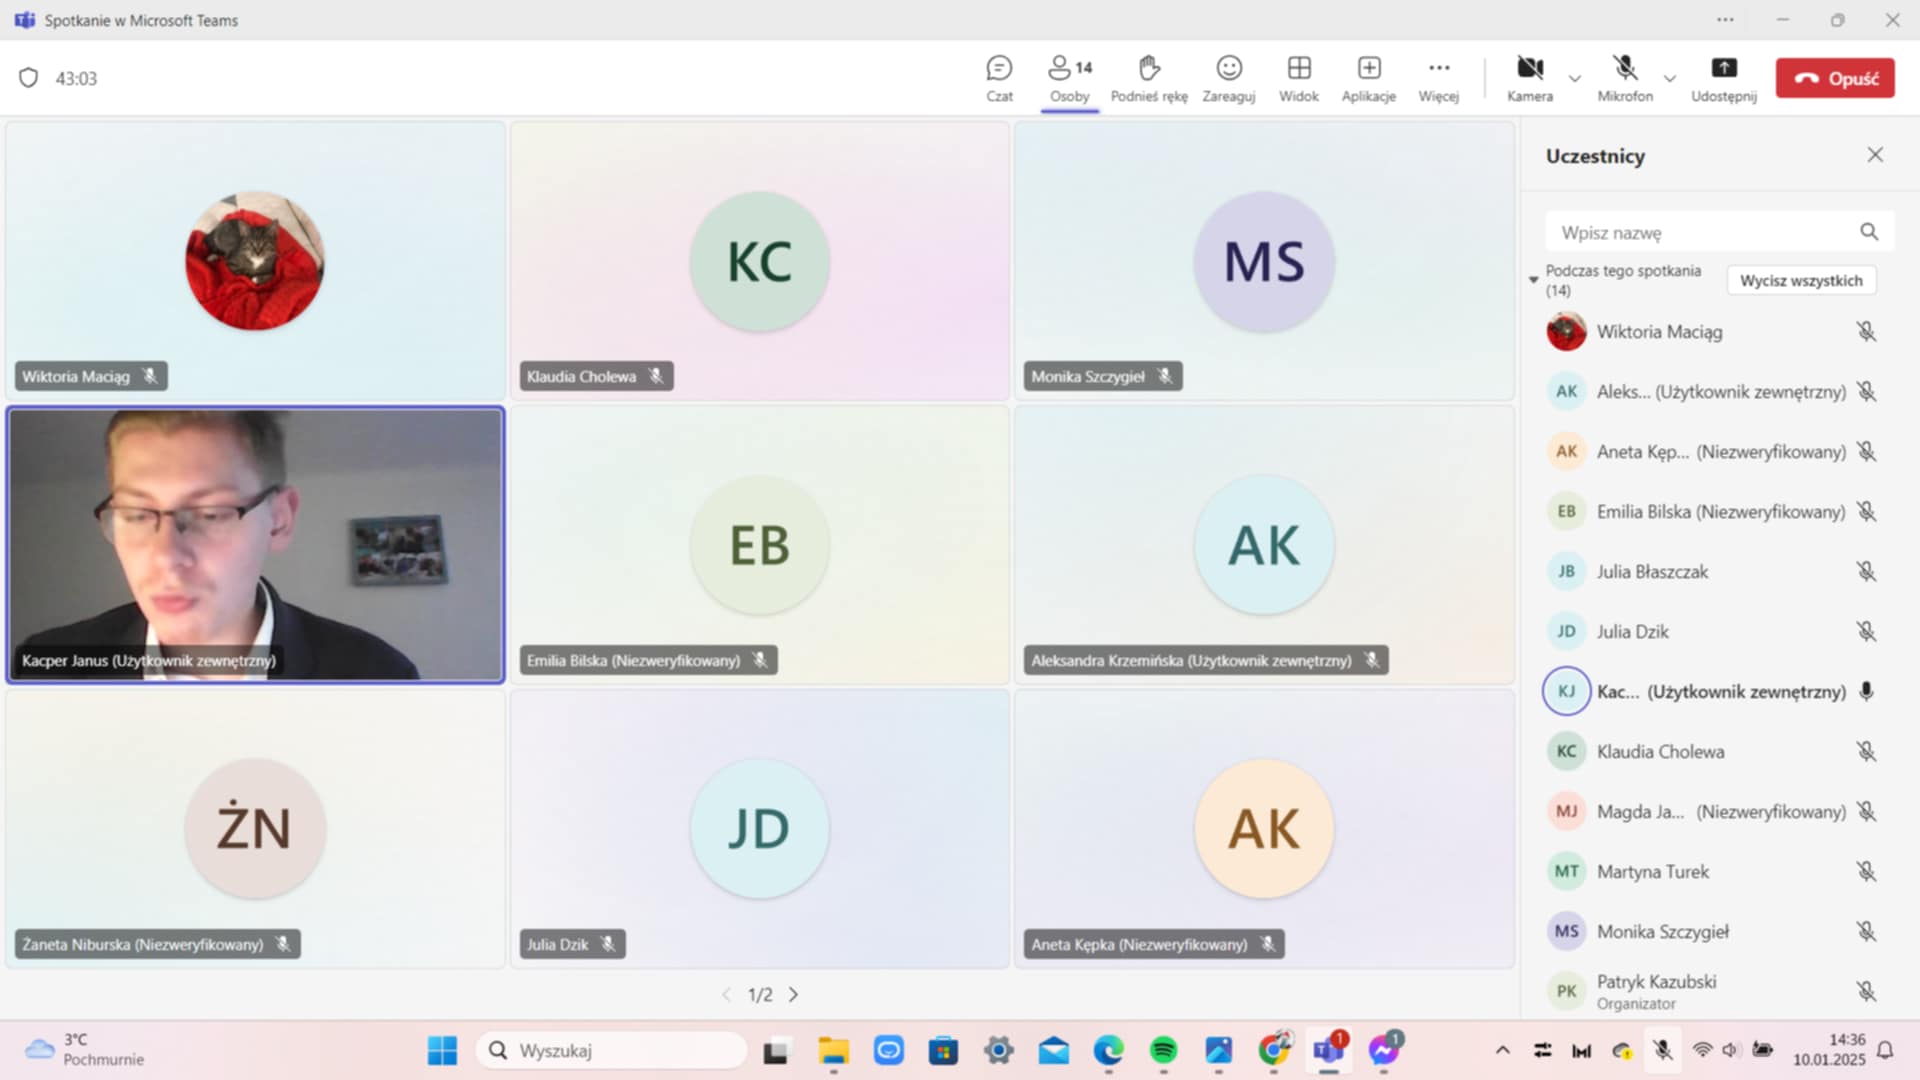
Task: Open Microsoft Edge from the taskbar
Action: pyautogui.click(x=1108, y=1051)
